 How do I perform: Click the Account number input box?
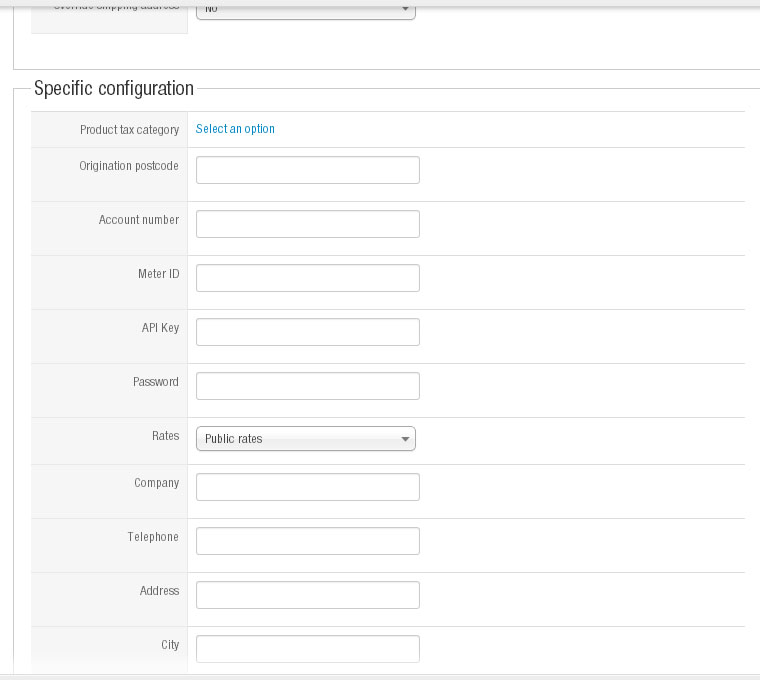click(307, 224)
